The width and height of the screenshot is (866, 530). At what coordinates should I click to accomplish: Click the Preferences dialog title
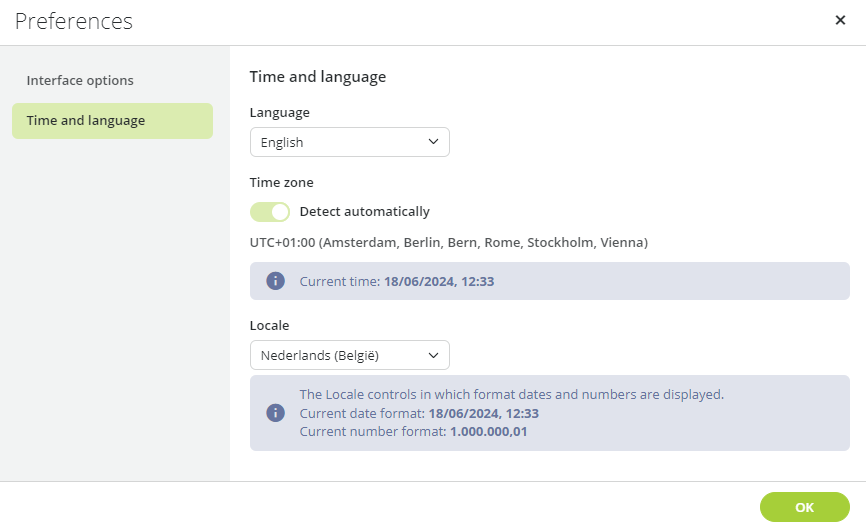click(74, 21)
